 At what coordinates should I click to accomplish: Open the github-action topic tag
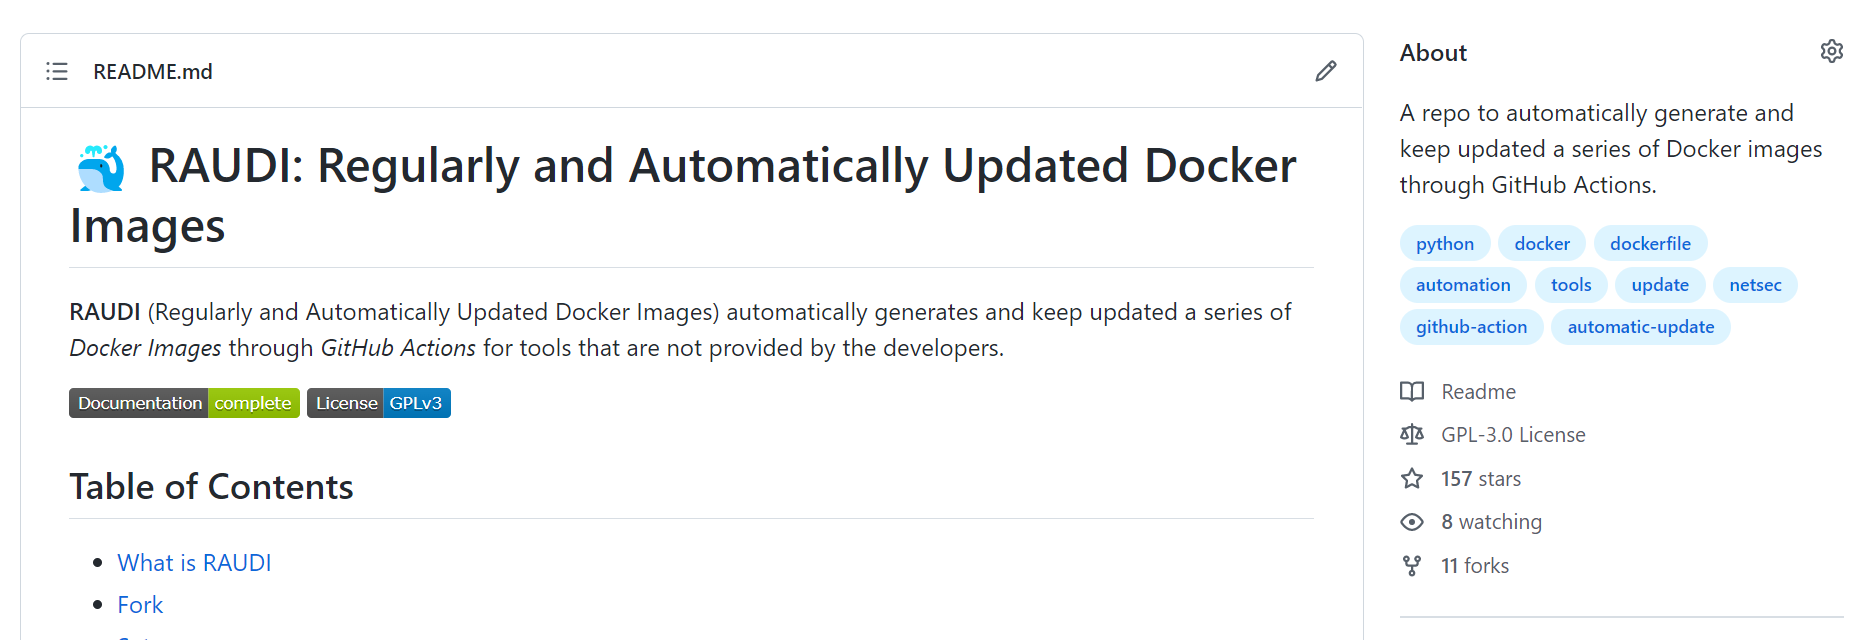[x=1471, y=326]
